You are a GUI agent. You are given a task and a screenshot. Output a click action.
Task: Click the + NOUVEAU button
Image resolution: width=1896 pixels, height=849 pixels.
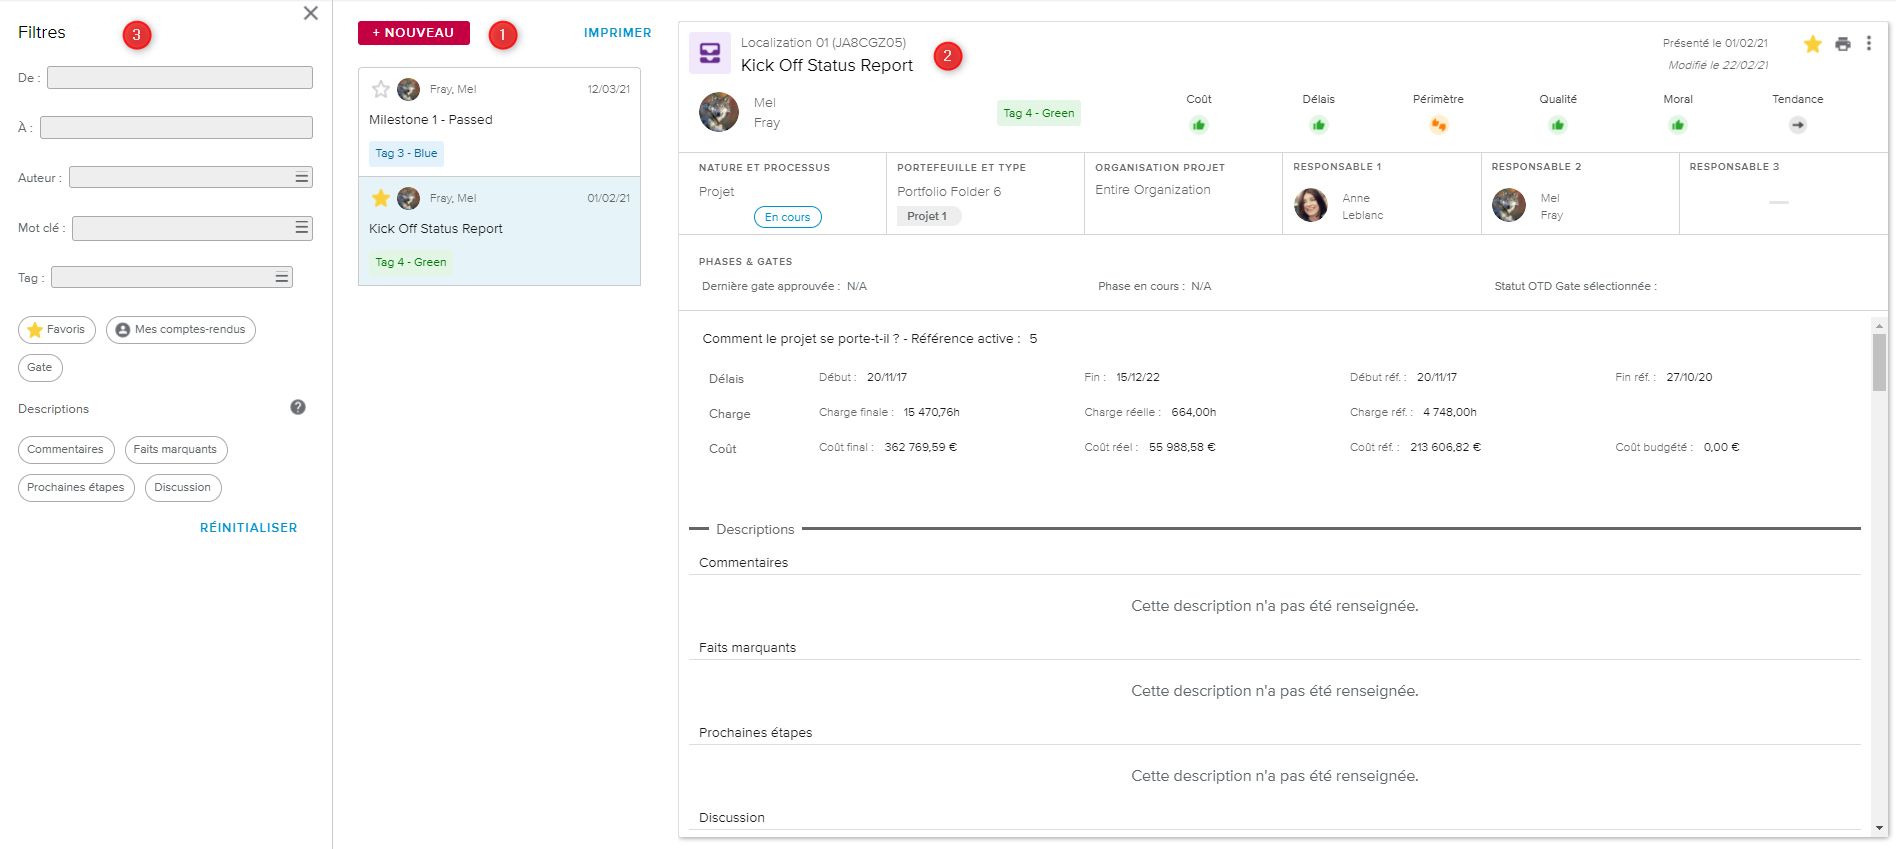[x=413, y=33]
